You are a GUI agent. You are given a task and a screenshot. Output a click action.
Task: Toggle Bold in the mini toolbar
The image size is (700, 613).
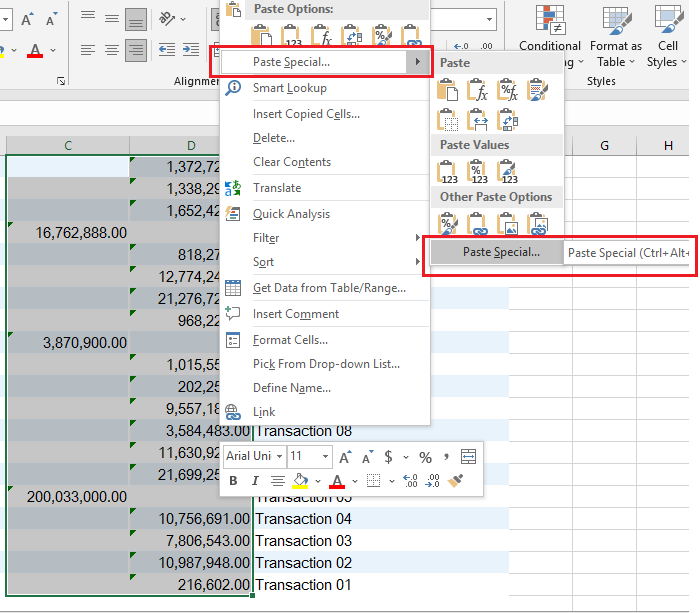point(233,481)
